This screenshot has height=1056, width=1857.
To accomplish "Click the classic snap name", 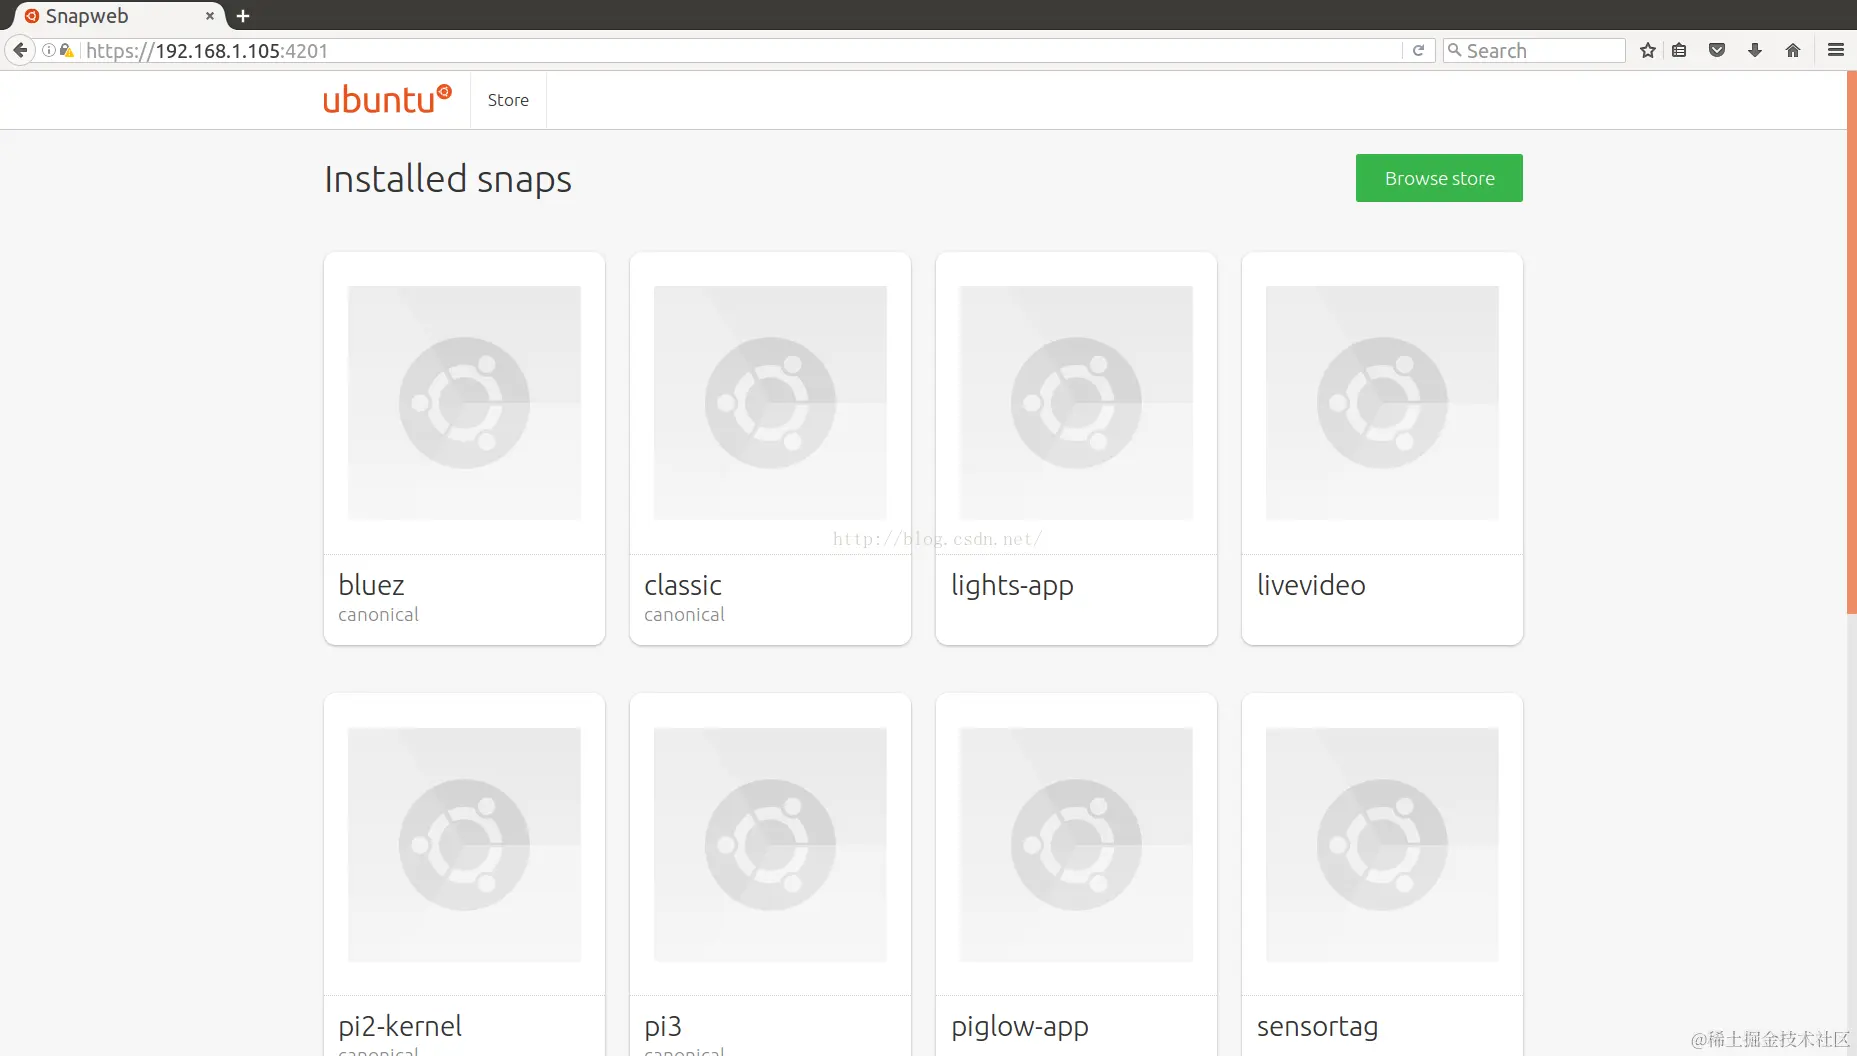I will coord(683,585).
